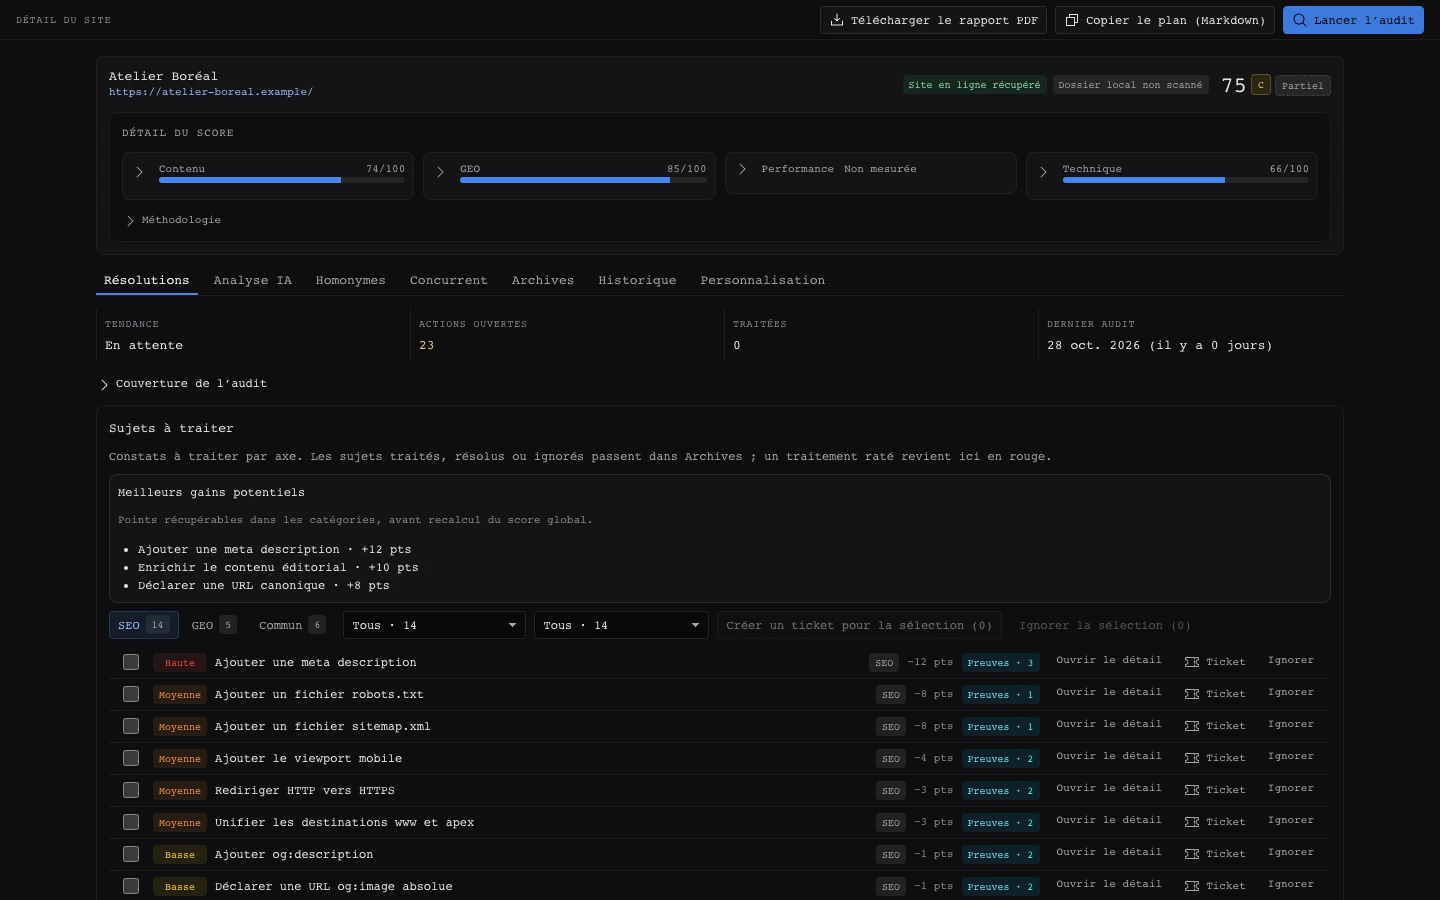Click ticket icon on Ajouter og:description row
Screen dimensions: 1440x900
pos(1192,854)
